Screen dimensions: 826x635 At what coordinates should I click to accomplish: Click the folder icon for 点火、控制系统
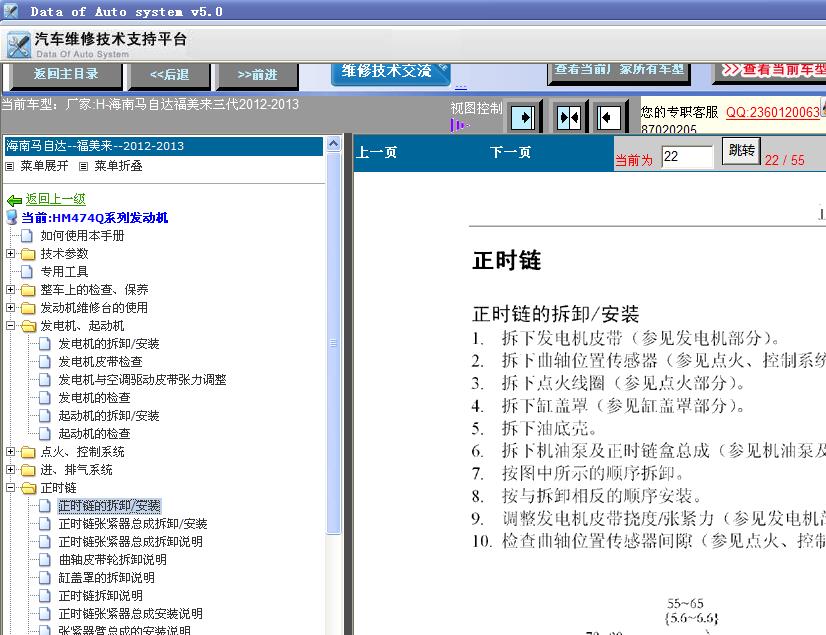(x=28, y=452)
